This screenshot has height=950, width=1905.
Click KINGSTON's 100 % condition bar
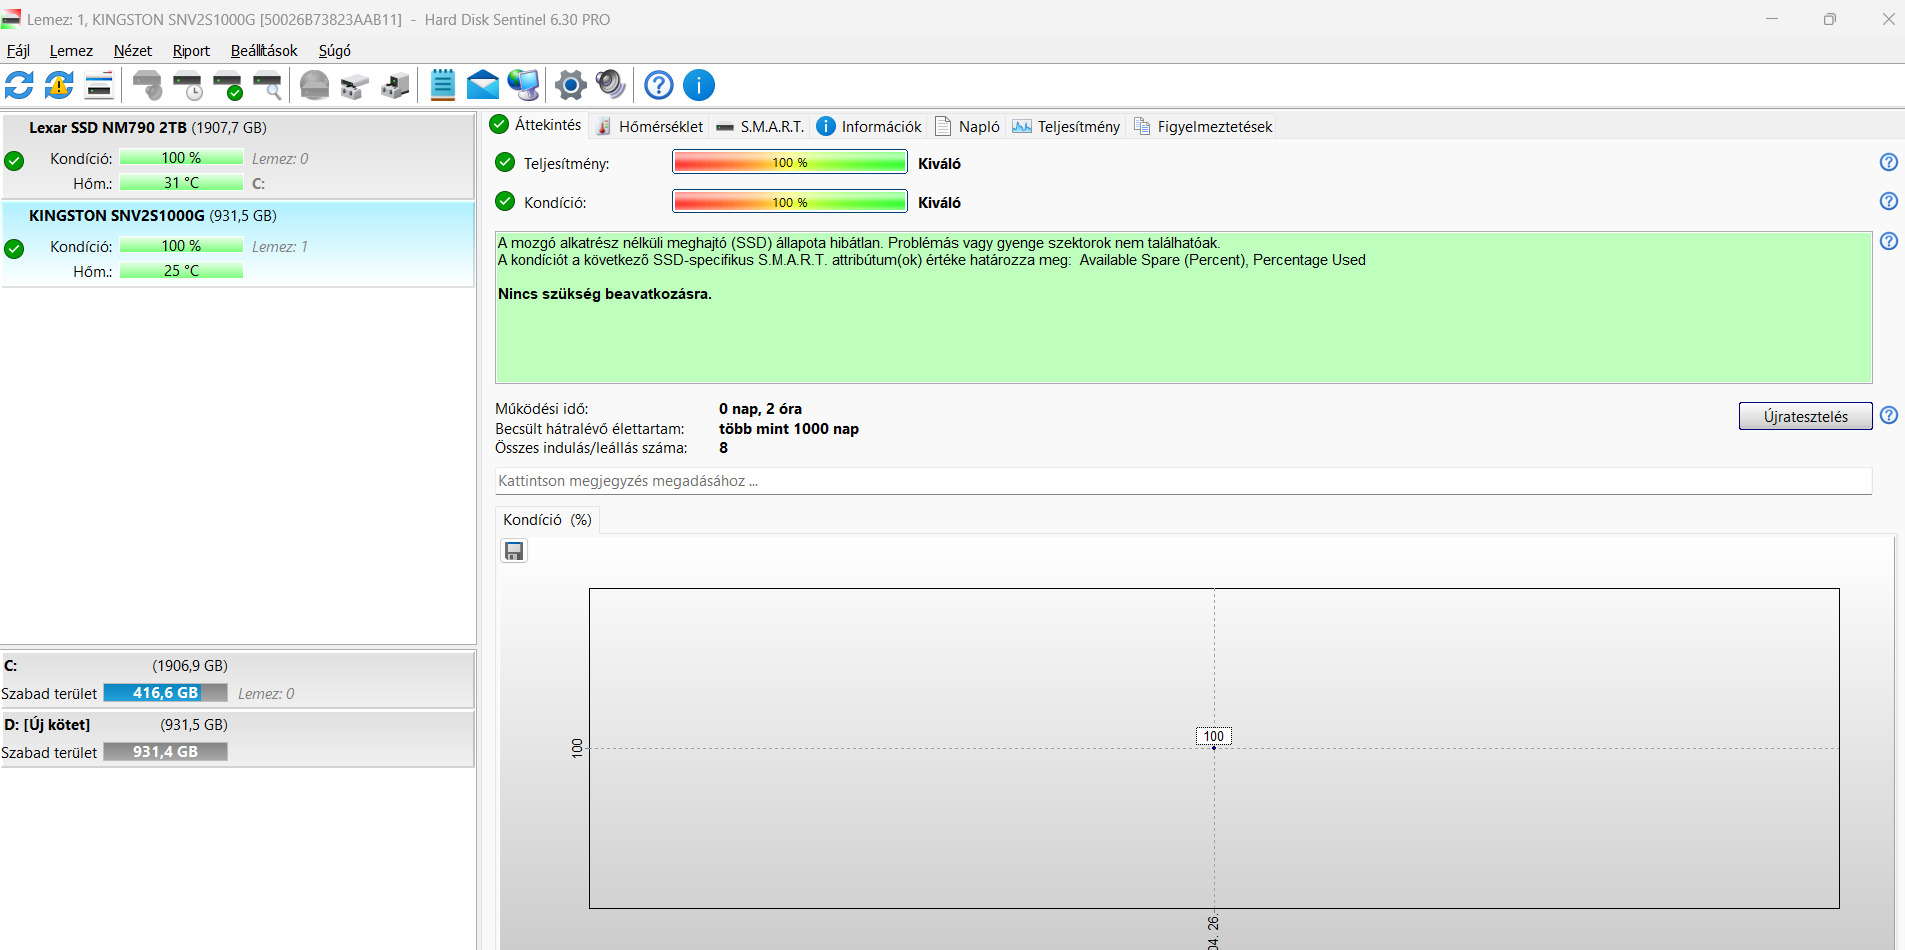[181, 246]
